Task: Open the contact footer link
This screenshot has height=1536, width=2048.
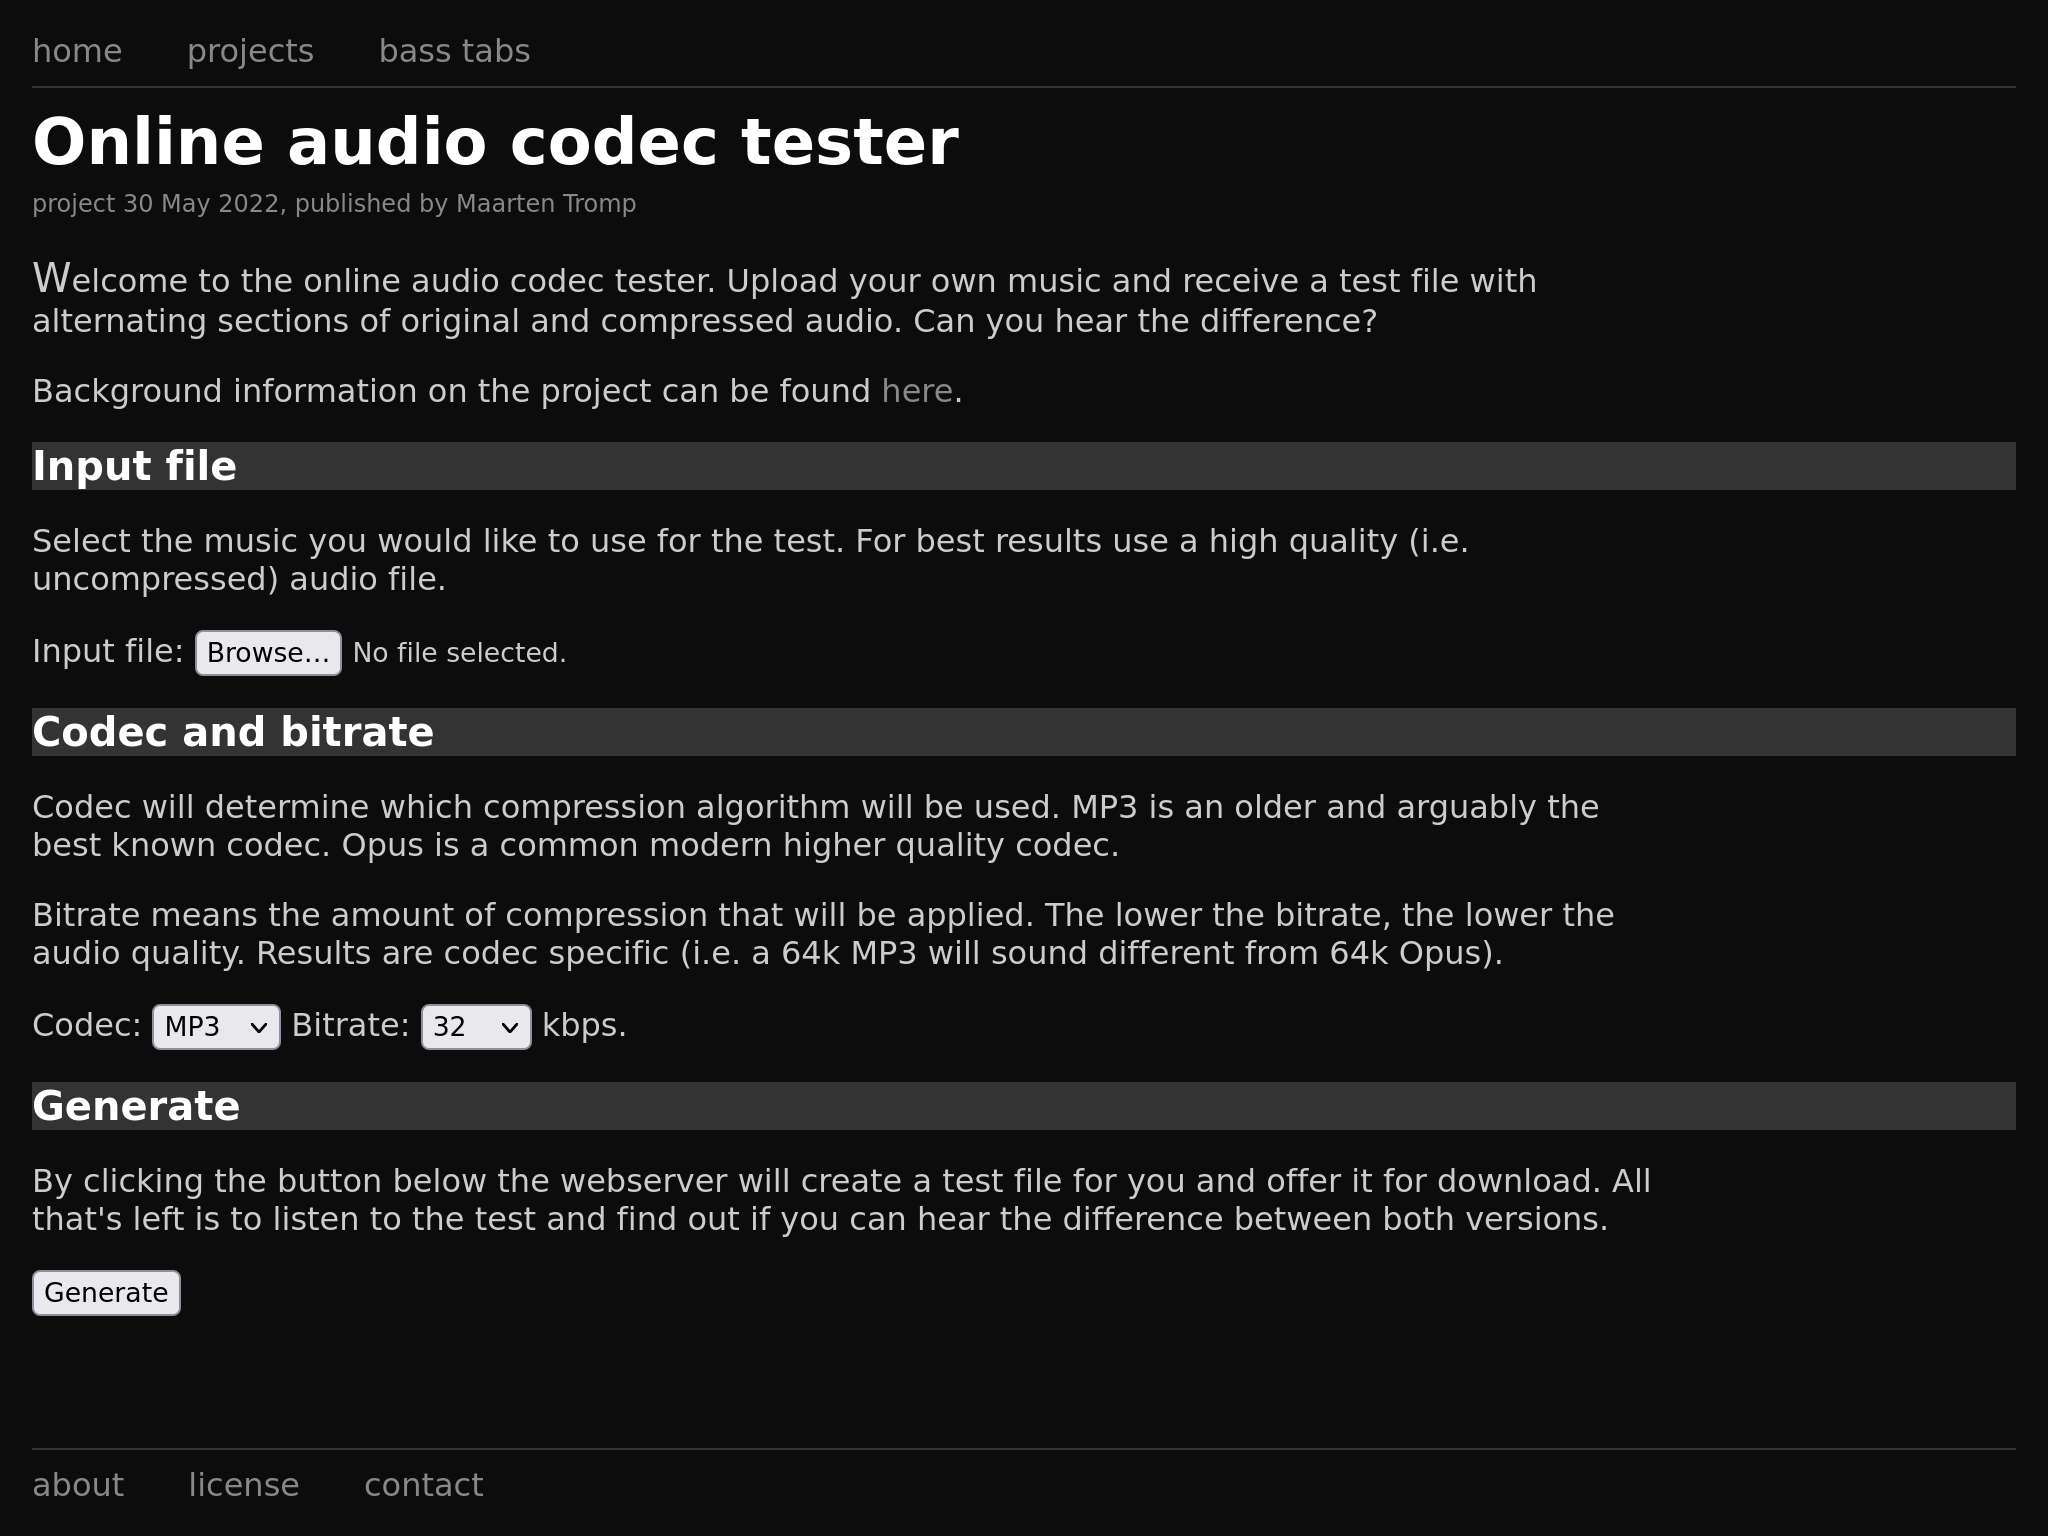Action: click(423, 1485)
